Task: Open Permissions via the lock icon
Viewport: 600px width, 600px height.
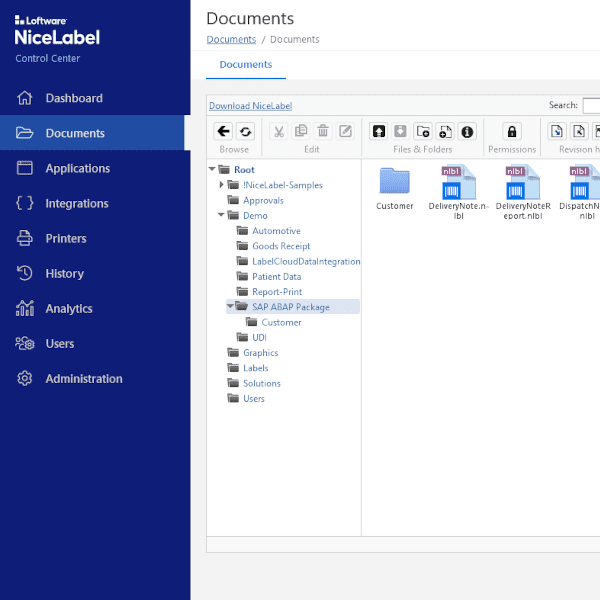Action: pos(512,132)
